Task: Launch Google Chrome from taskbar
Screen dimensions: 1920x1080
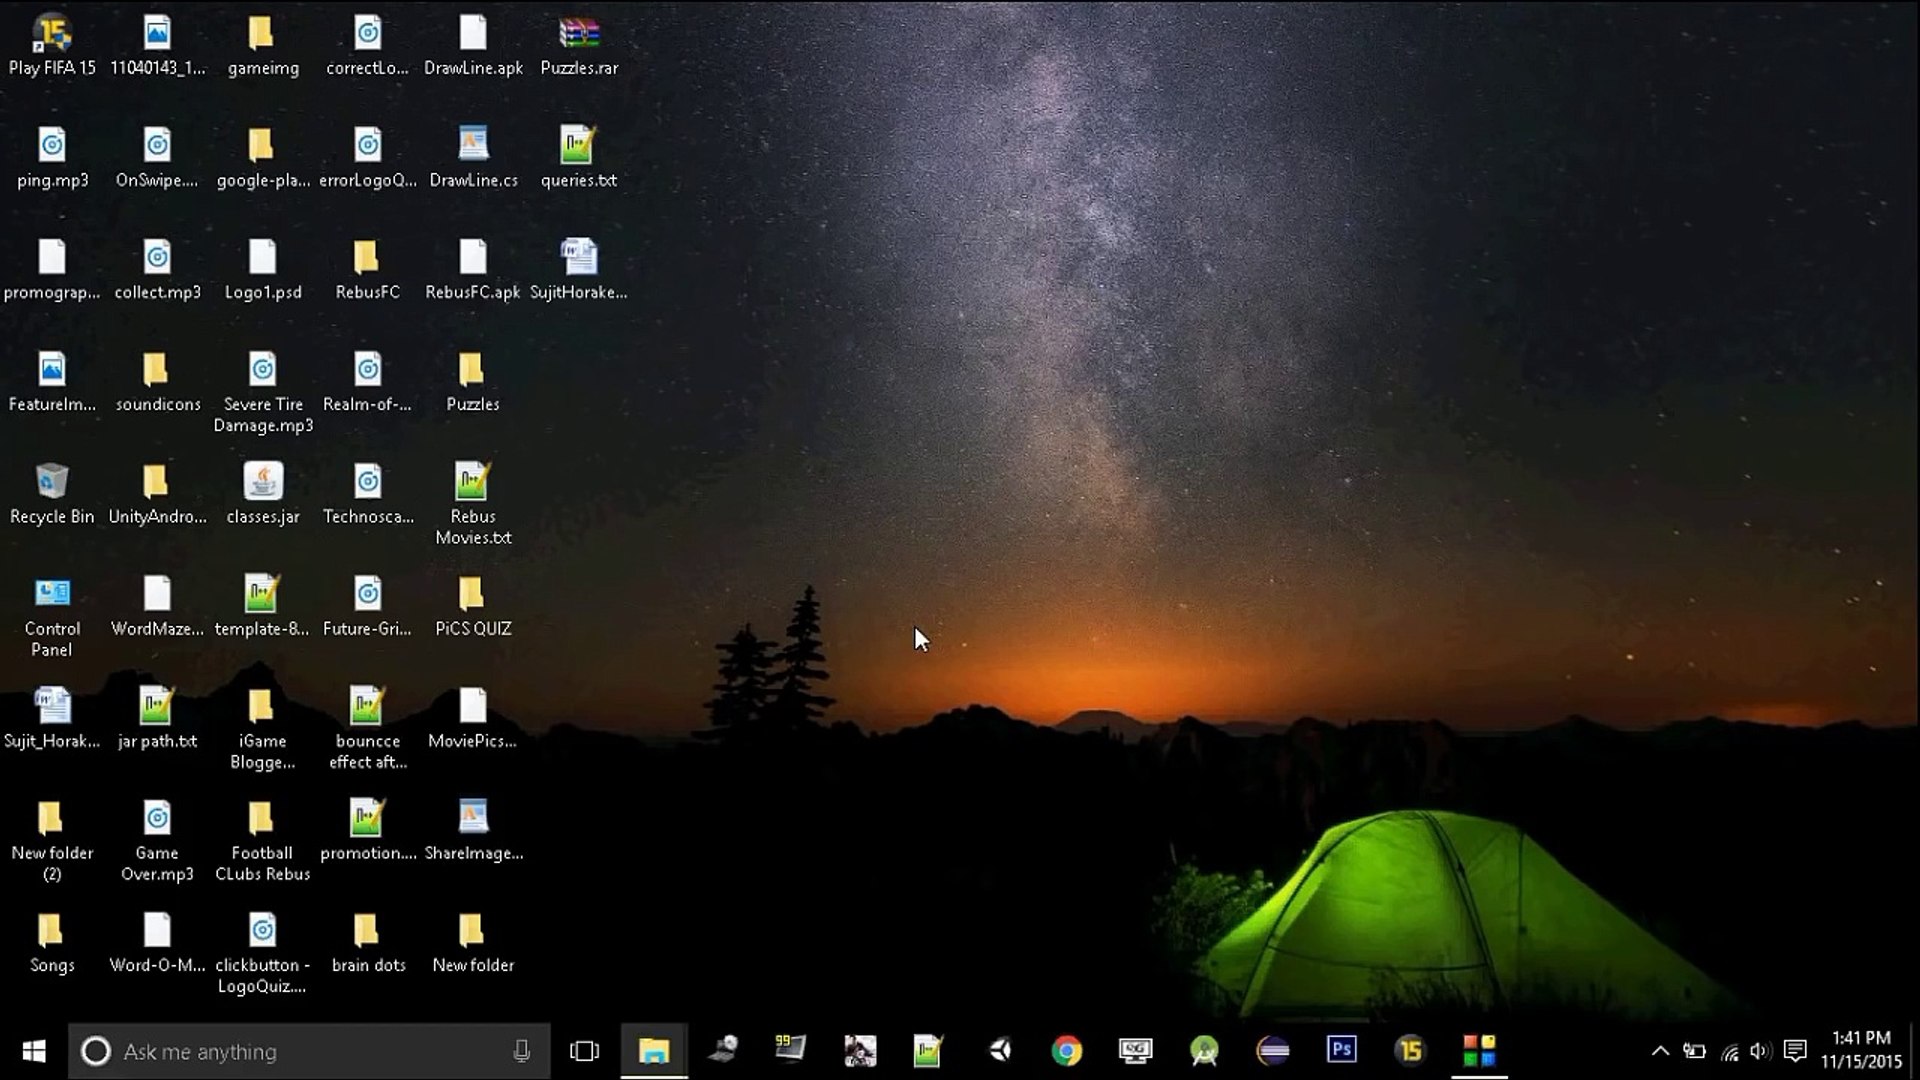Action: coord(1066,1050)
